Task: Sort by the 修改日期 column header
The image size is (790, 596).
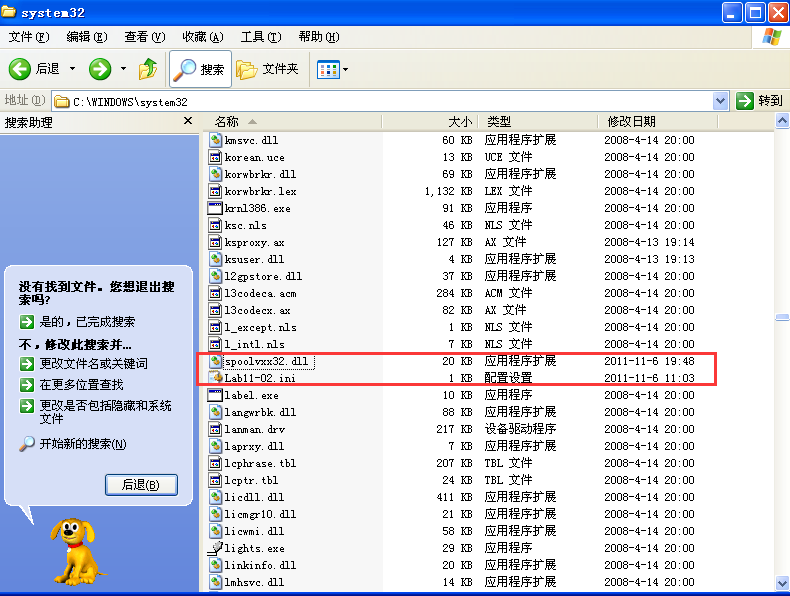Action: point(657,121)
